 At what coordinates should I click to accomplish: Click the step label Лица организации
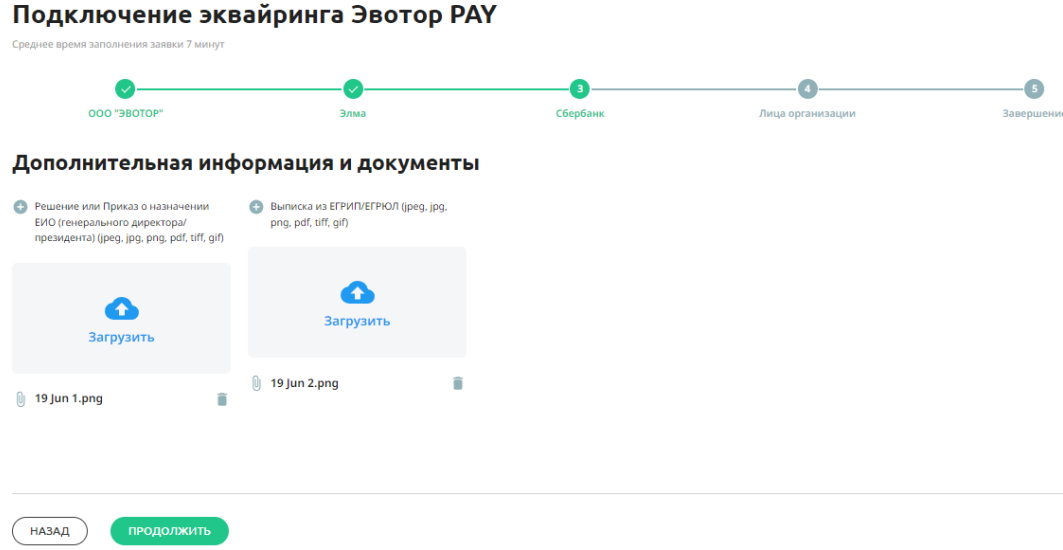[807, 113]
